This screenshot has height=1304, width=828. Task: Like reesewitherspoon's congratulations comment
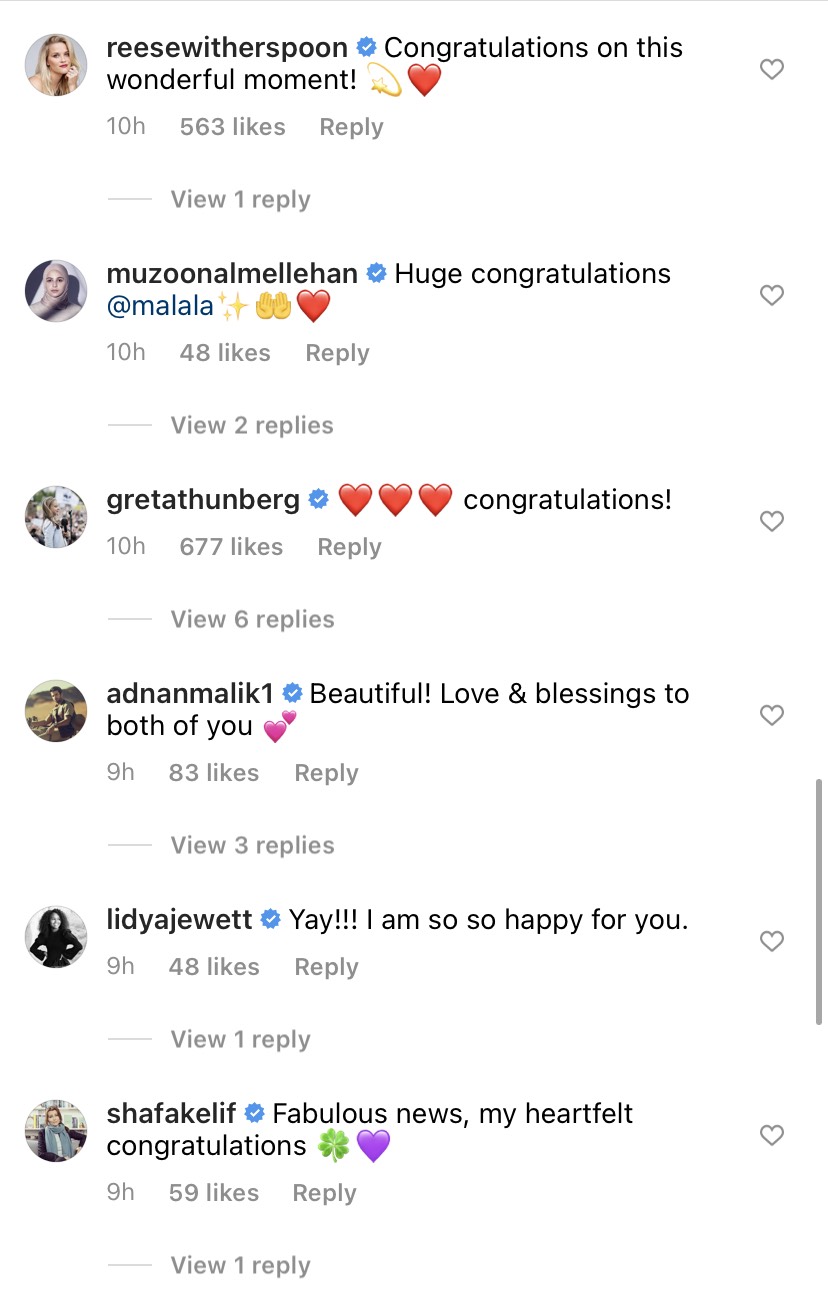click(771, 69)
